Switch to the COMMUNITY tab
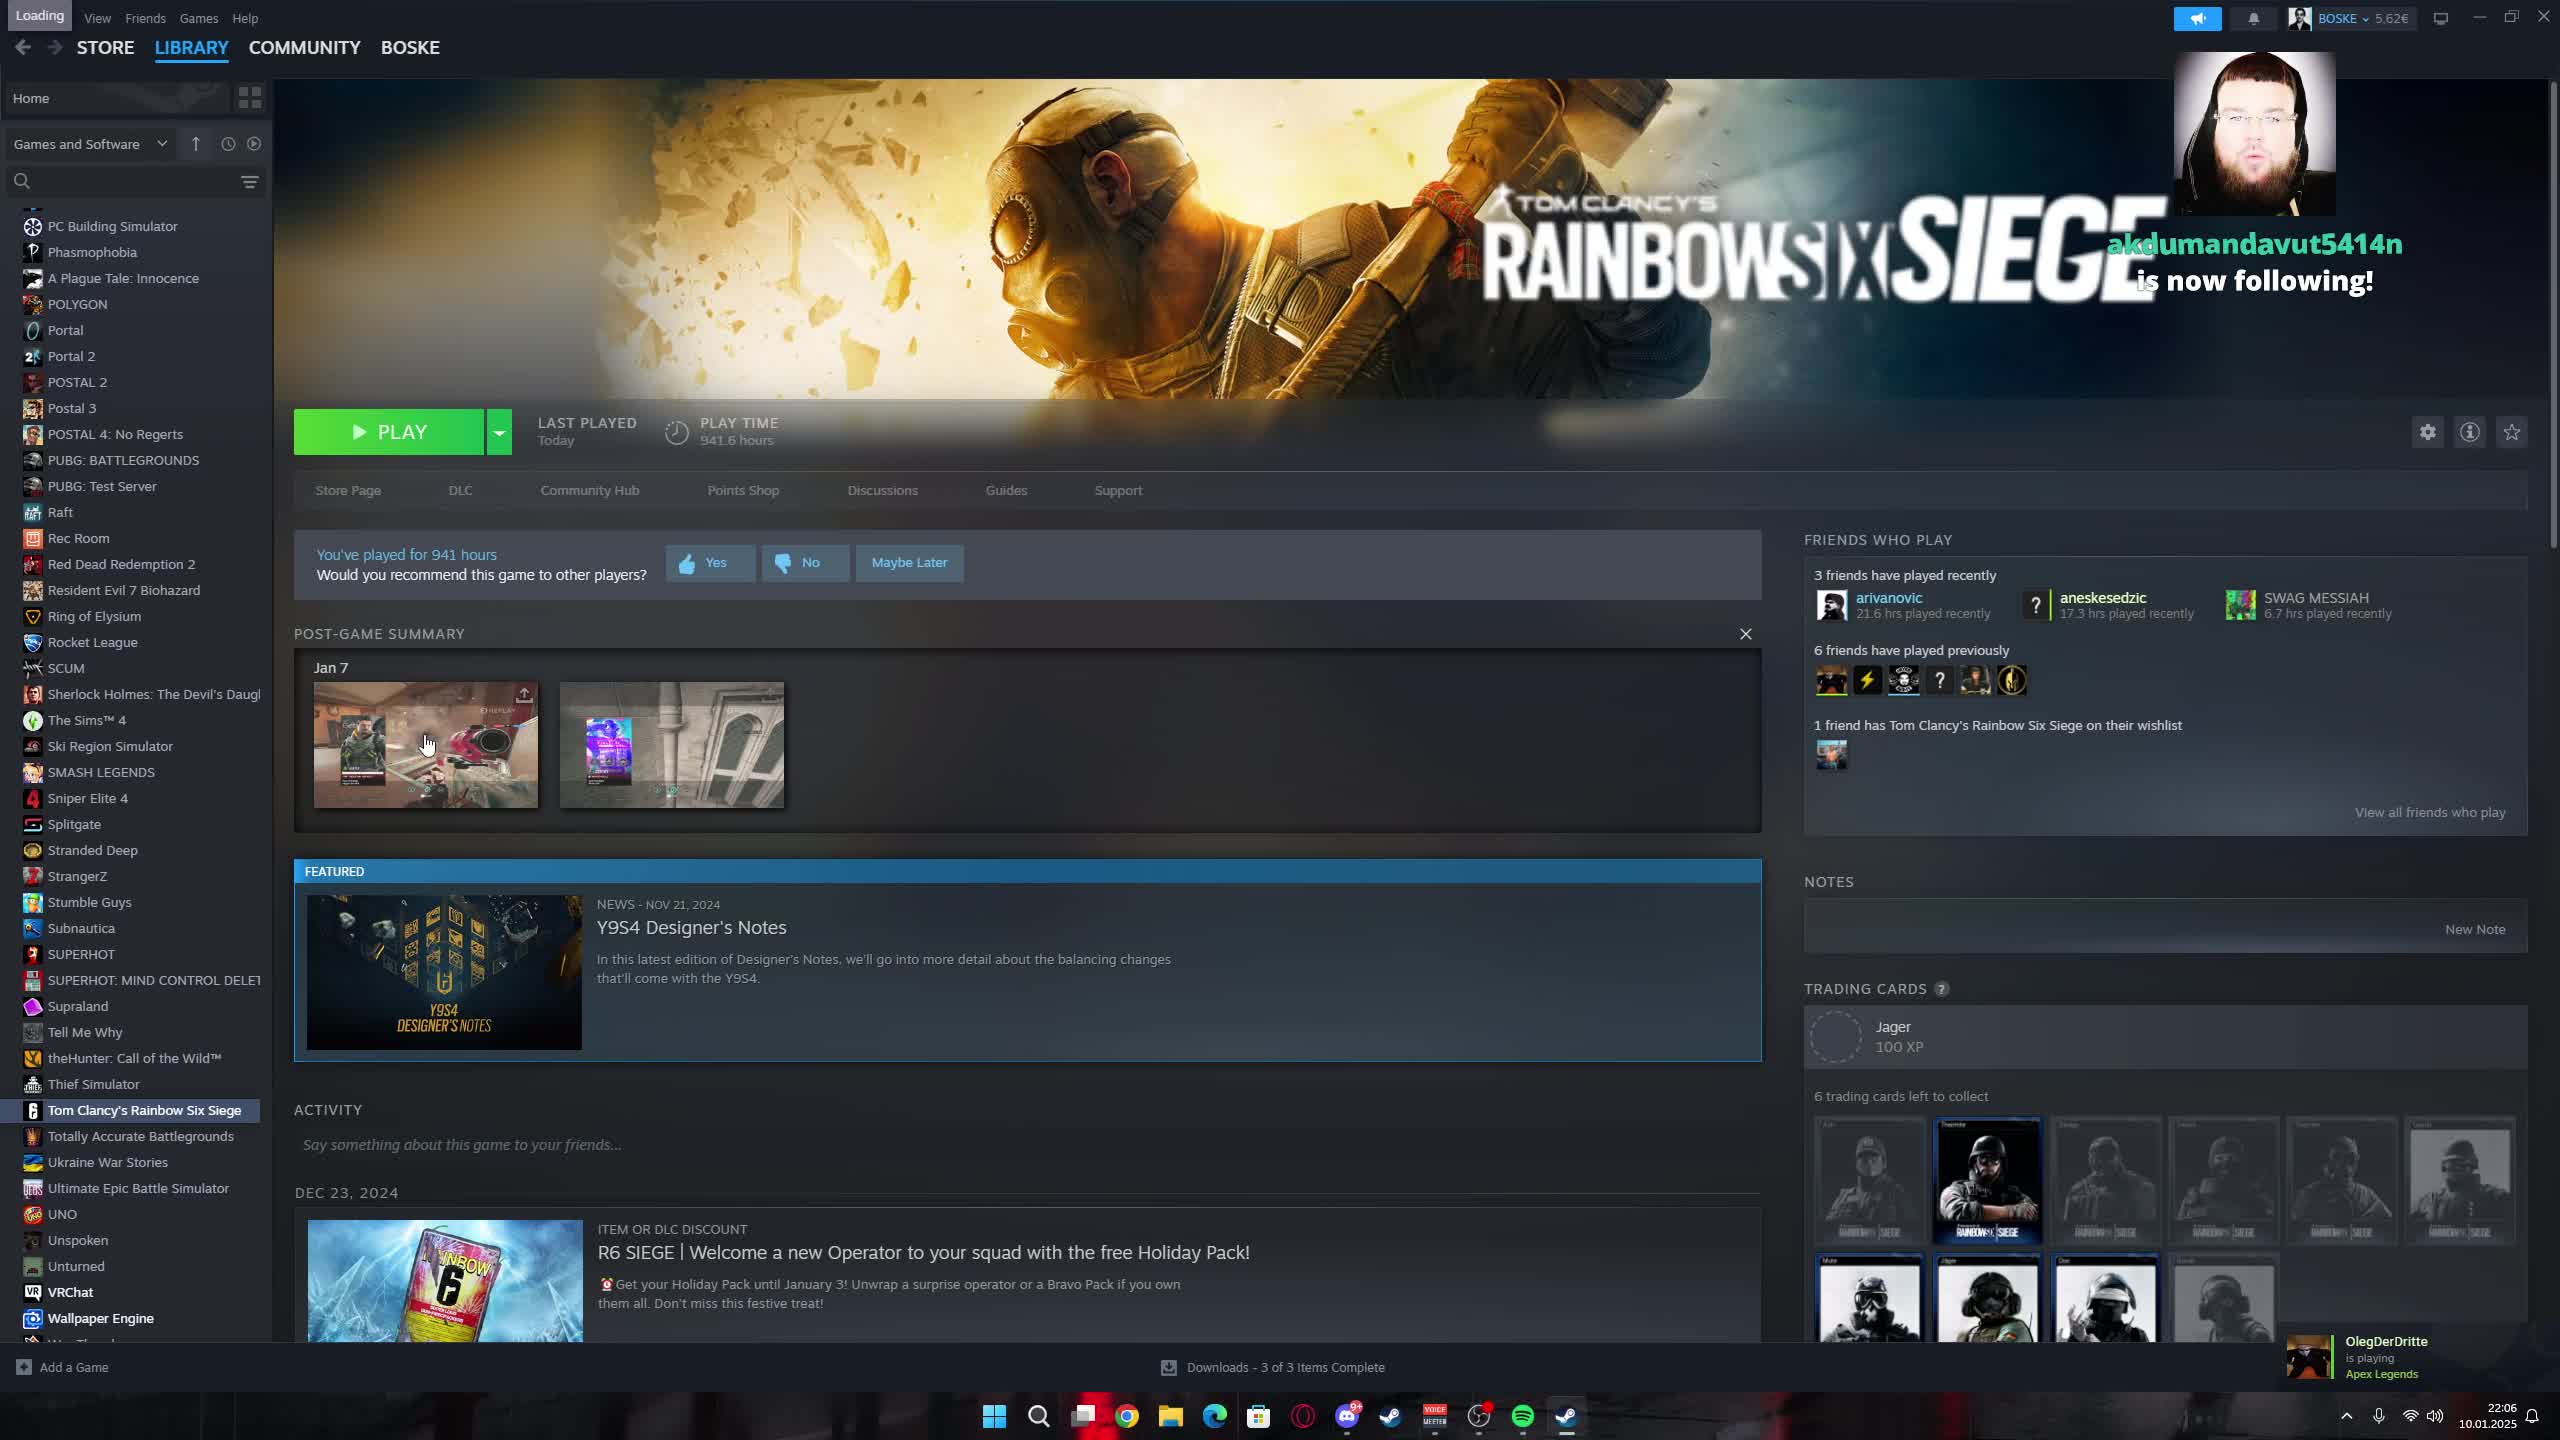 (x=304, y=47)
